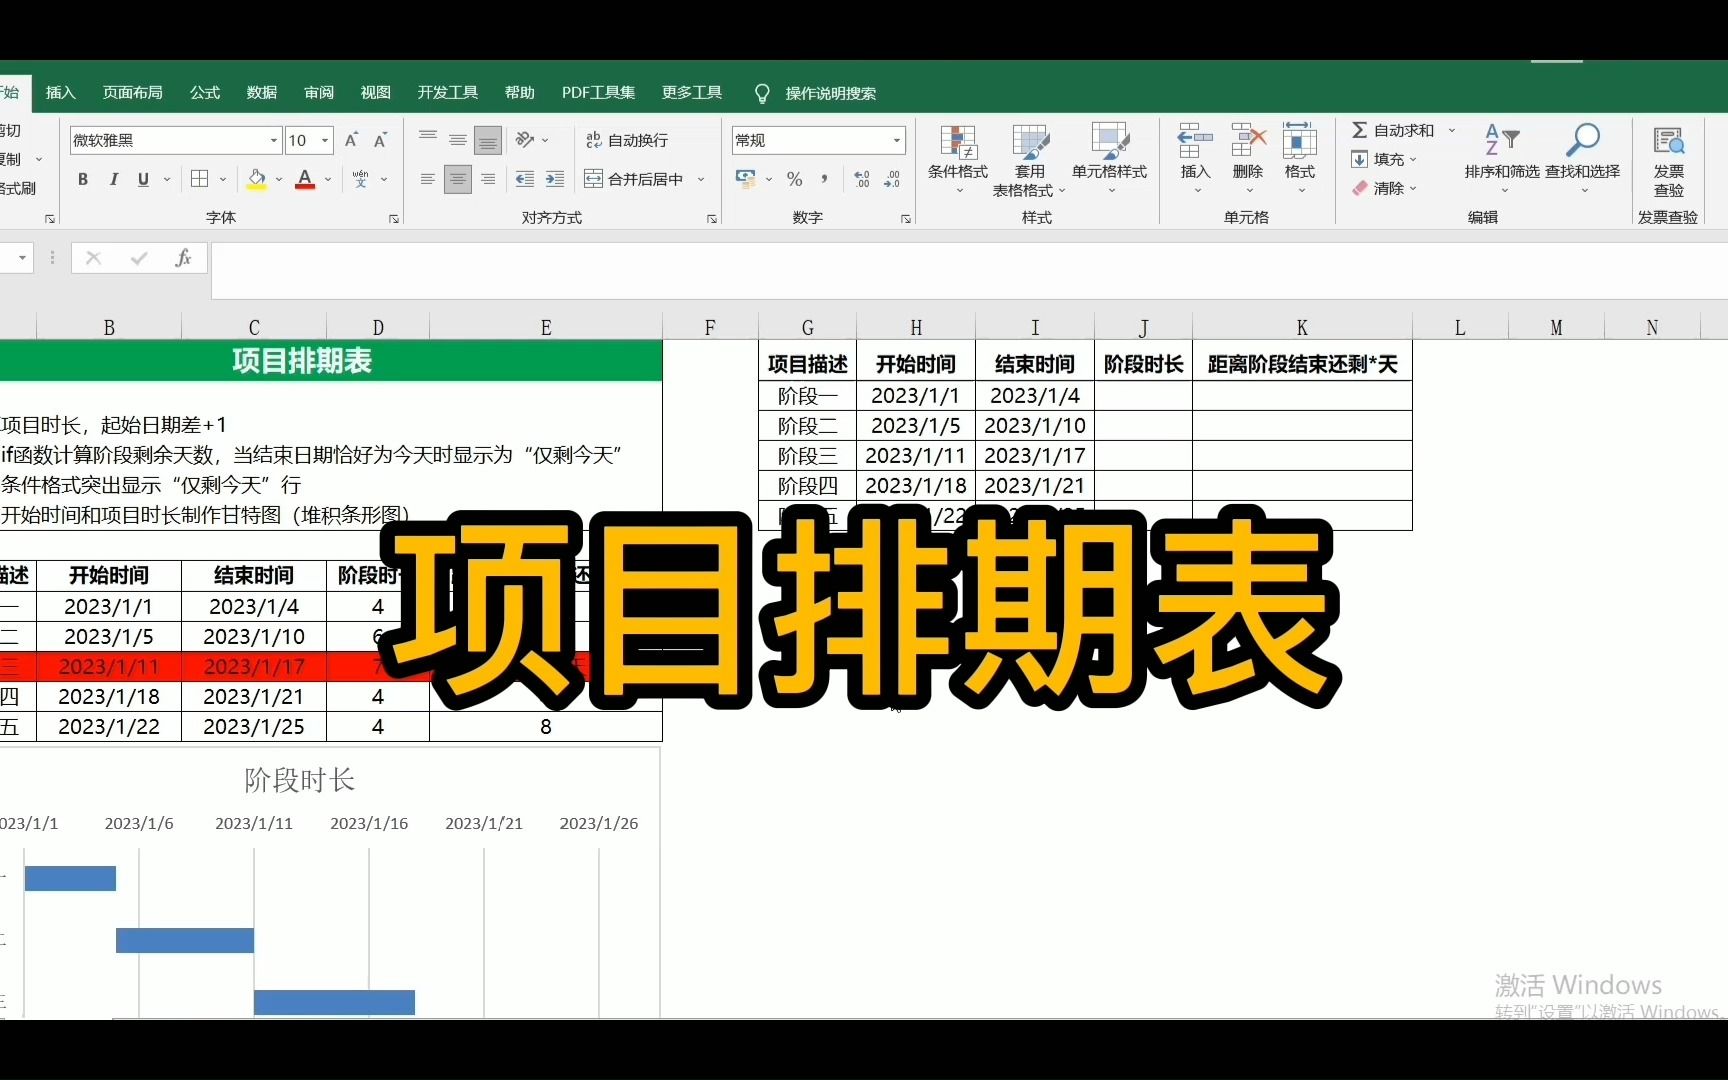Apply red font color
1728x1080 pixels.
[306, 179]
